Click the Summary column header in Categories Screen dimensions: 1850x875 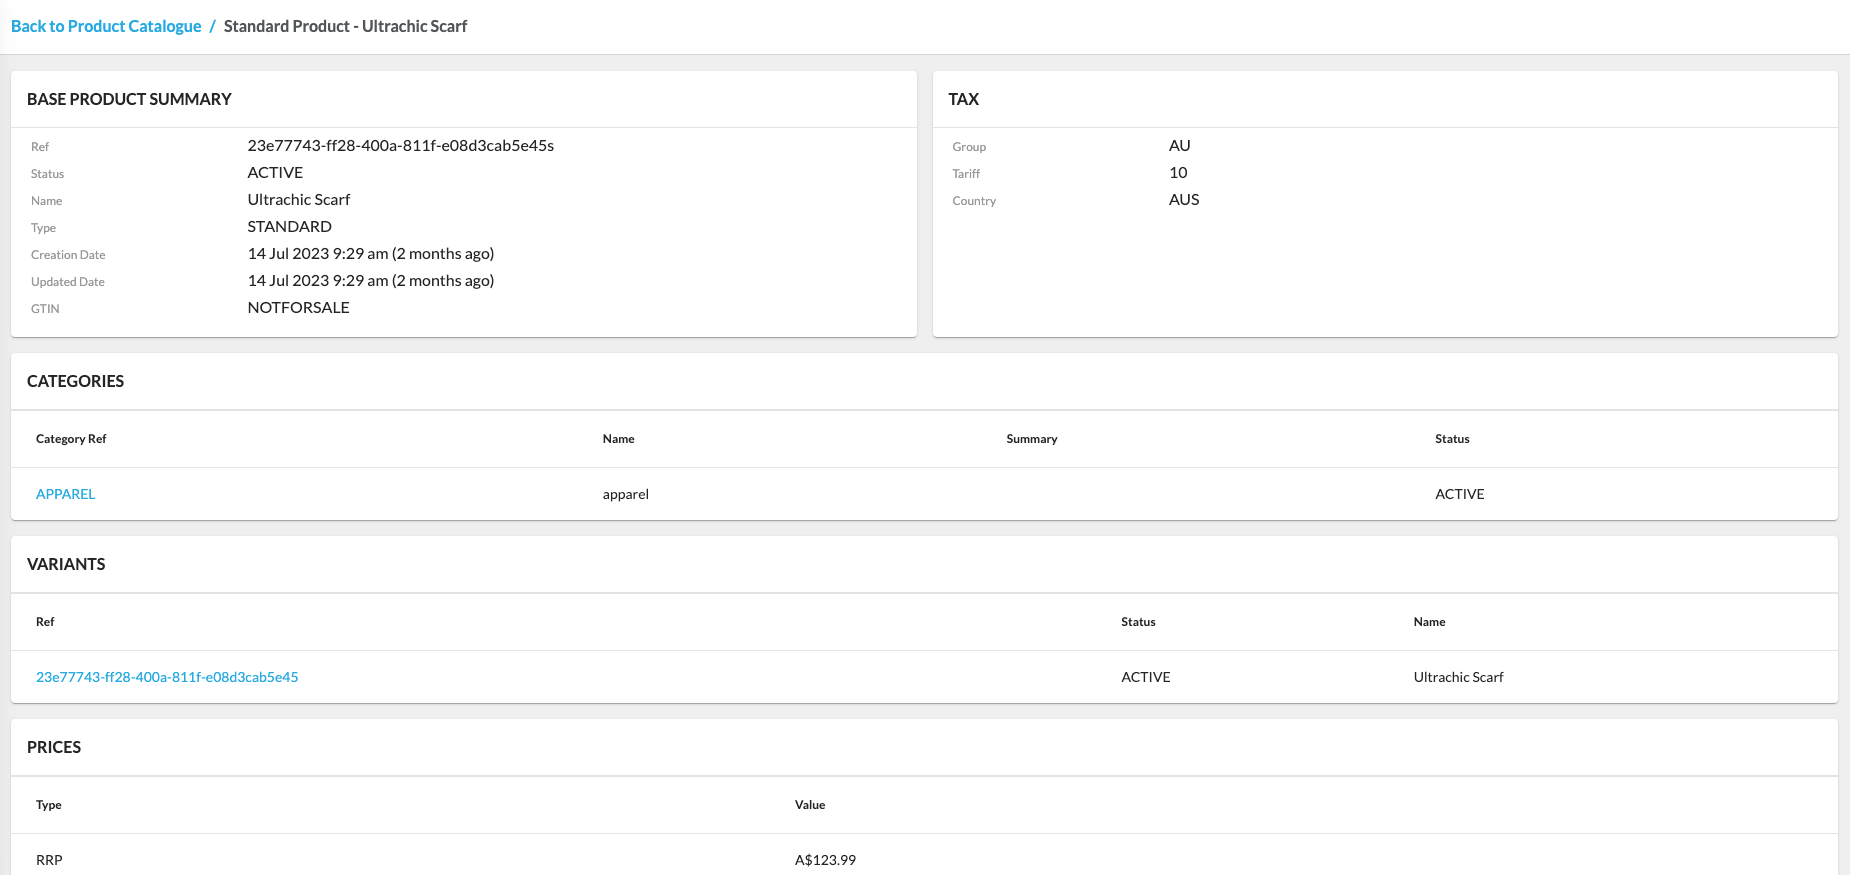(x=1031, y=439)
